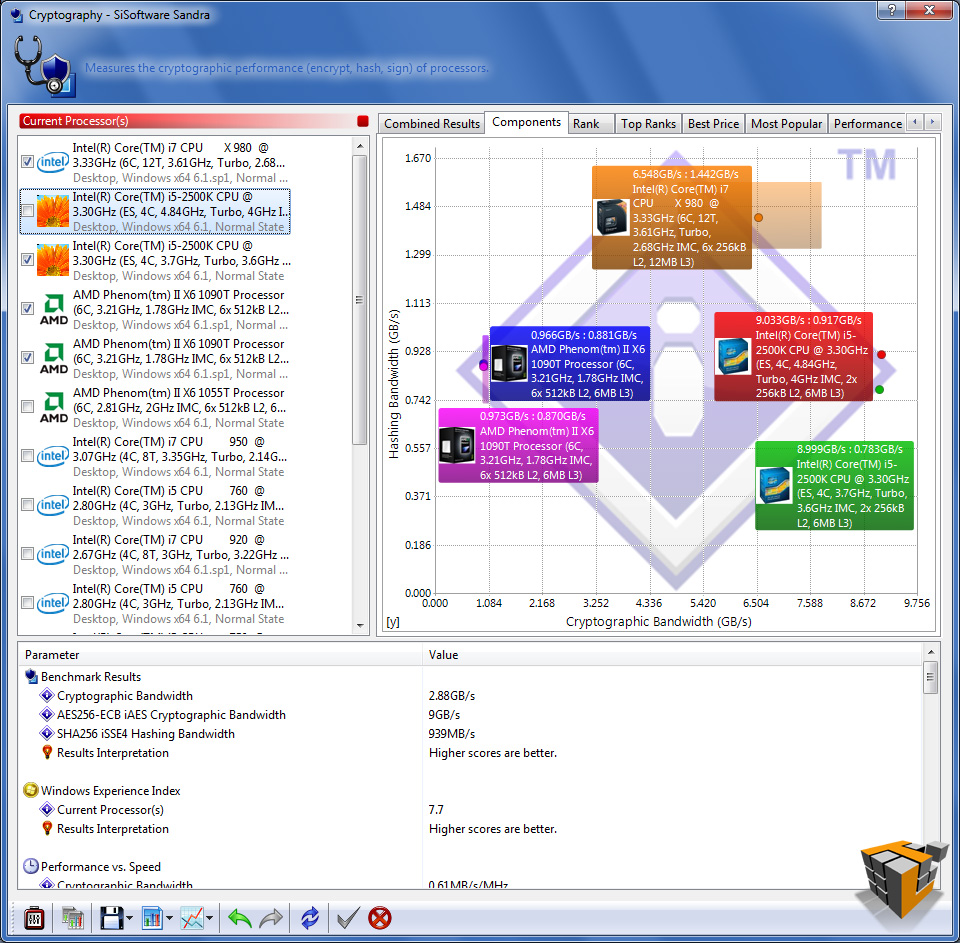Screen dimensions: 960x943
Task: Click Performance vs. Speed clock icon
Action: 31,866
